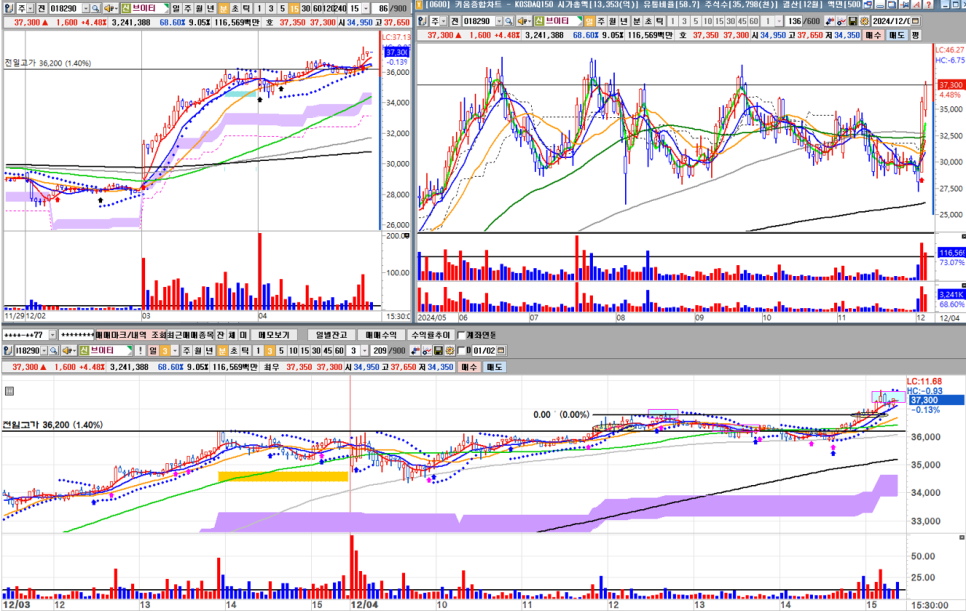966x611 pixels.
Task: Open settings gear in top-right chart
Action: pyautogui.click(x=864, y=21)
